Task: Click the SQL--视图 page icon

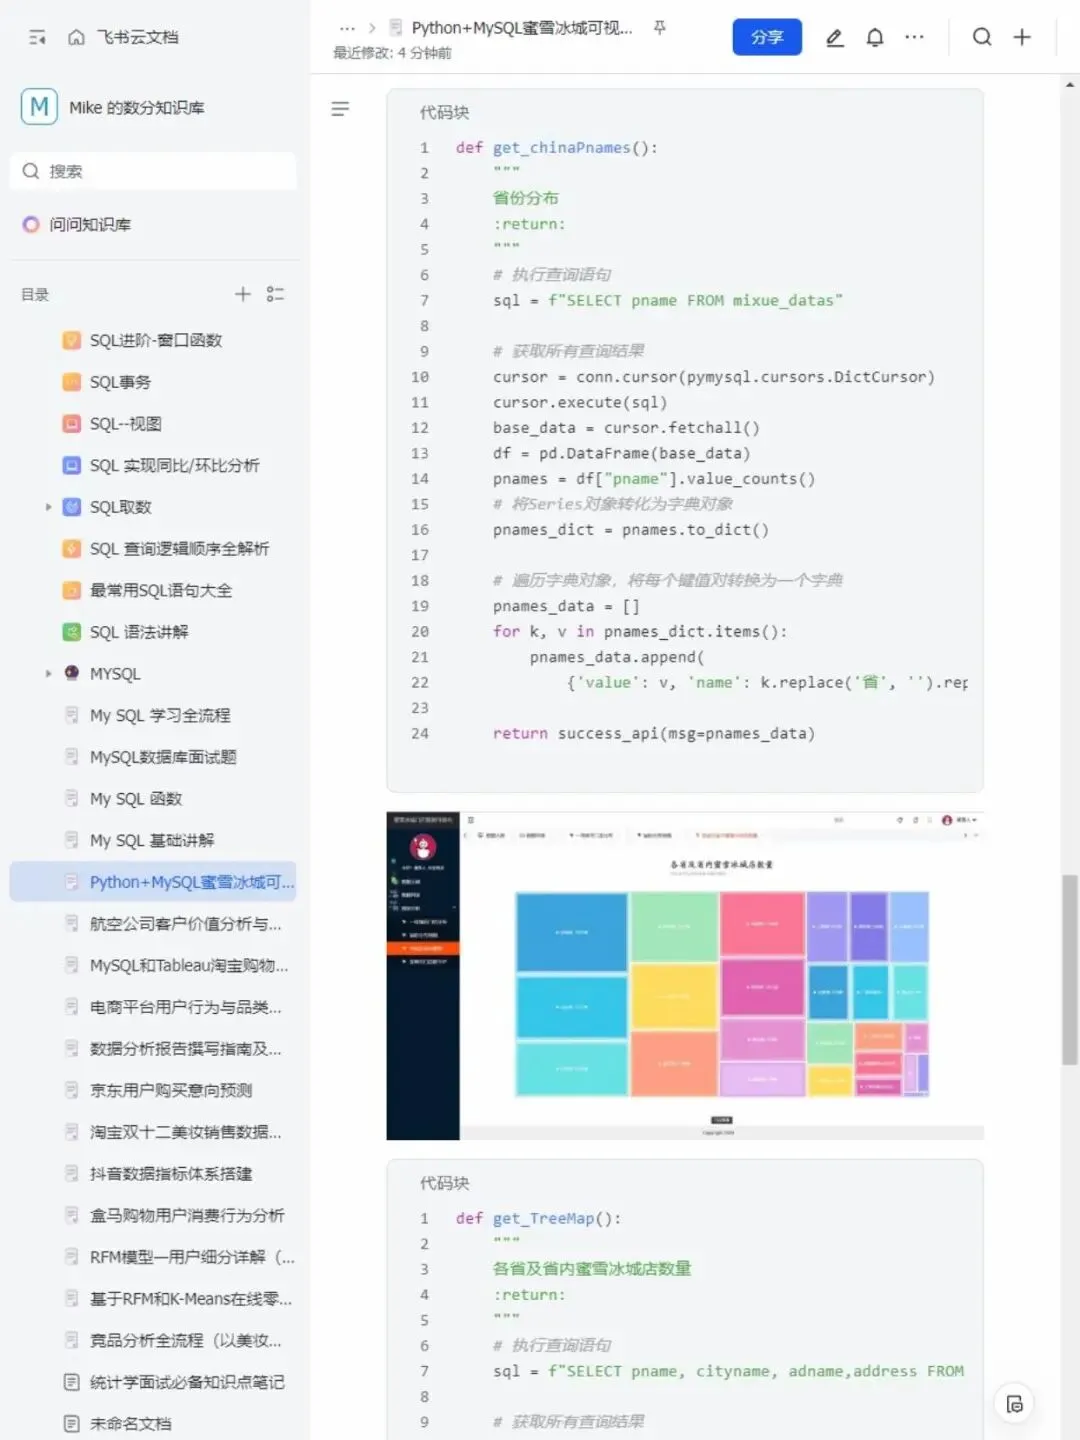Action: [72, 424]
